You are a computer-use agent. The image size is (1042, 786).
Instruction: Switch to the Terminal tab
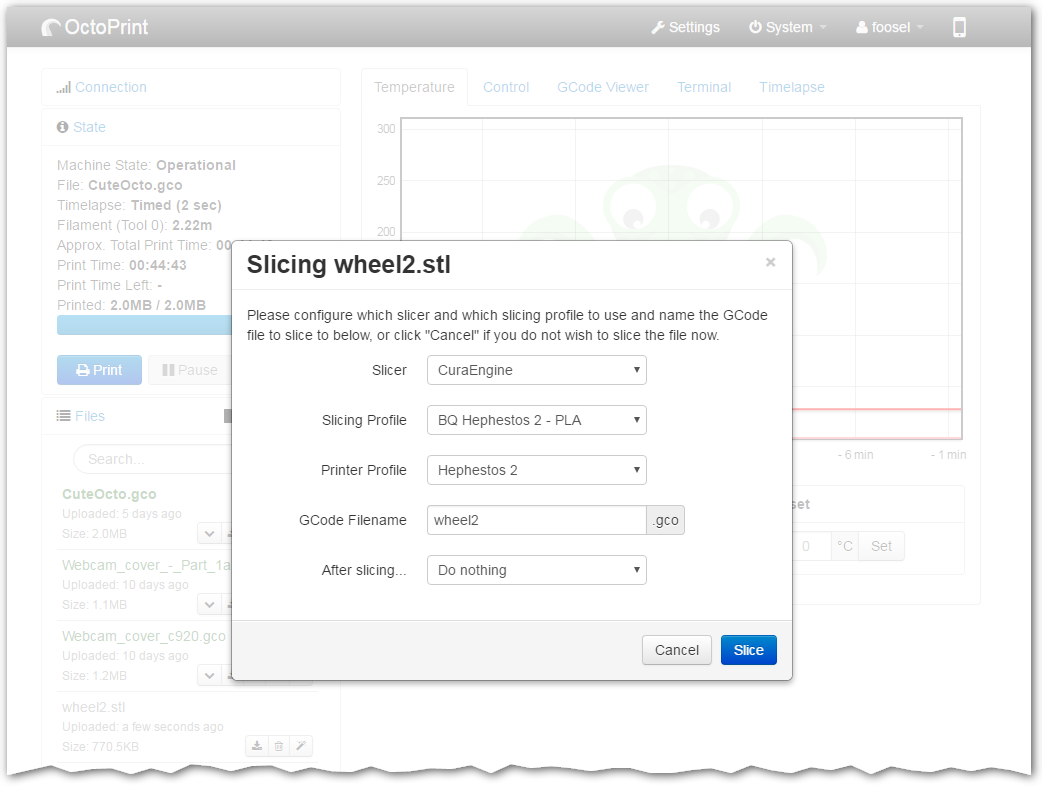tap(704, 87)
